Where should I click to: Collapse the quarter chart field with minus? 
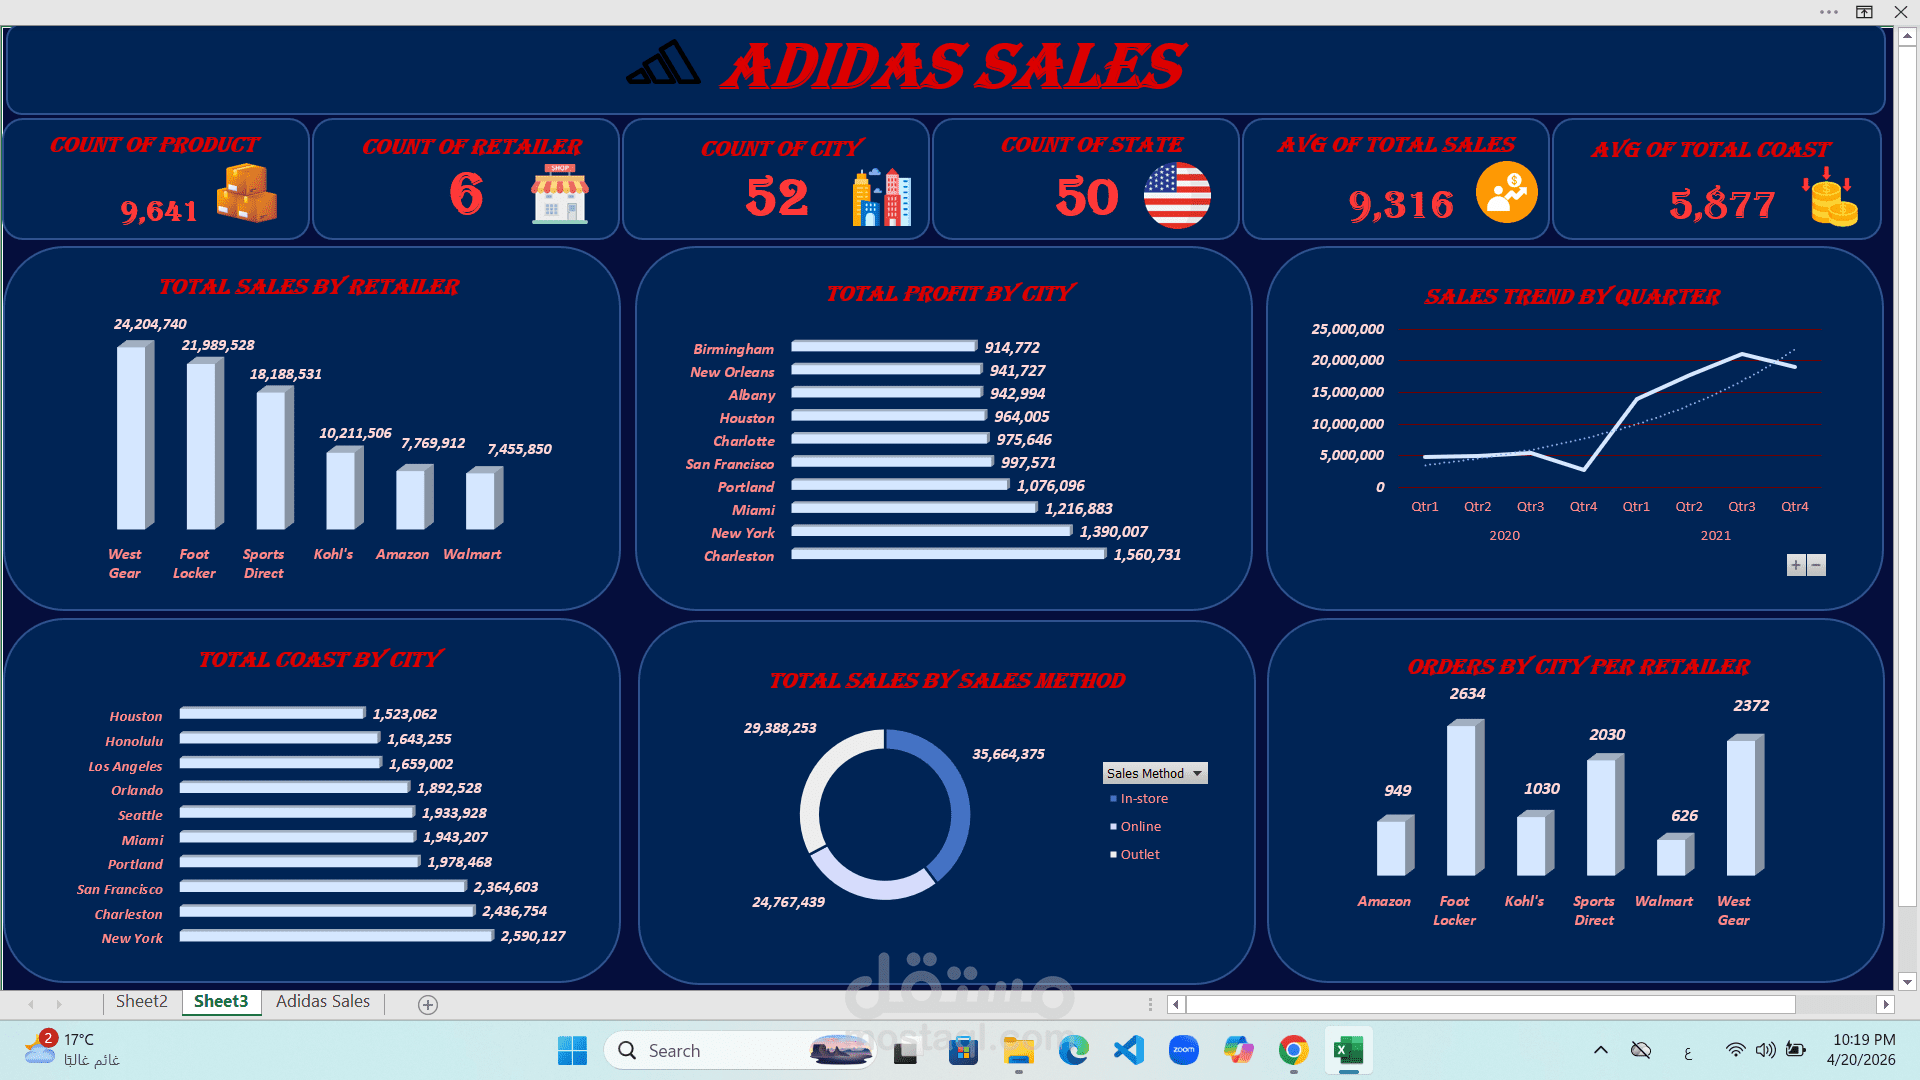[1816, 565]
